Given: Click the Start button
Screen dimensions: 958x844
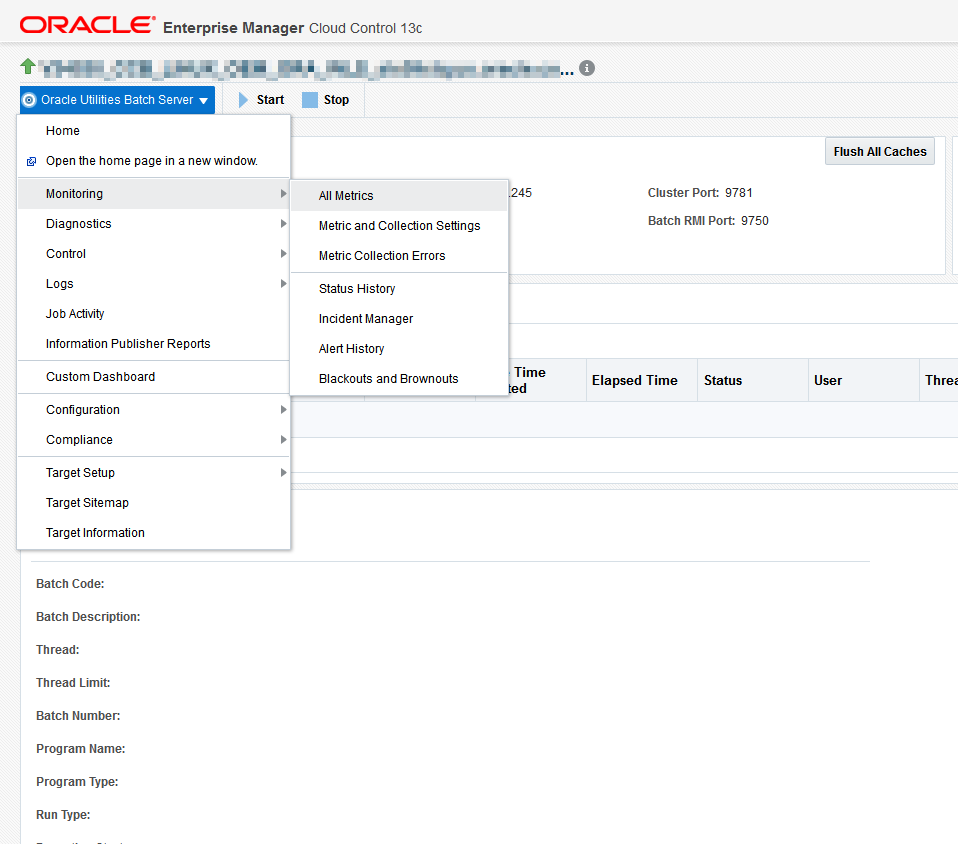Looking at the screenshot, I should [x=261, y=100].
